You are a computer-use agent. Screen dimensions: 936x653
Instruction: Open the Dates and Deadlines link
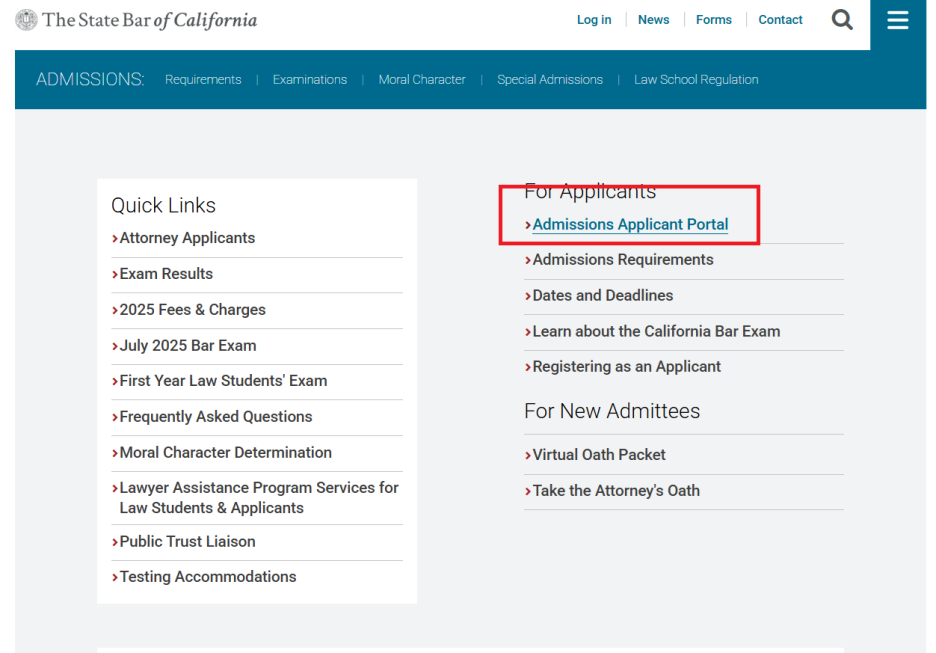602,295
